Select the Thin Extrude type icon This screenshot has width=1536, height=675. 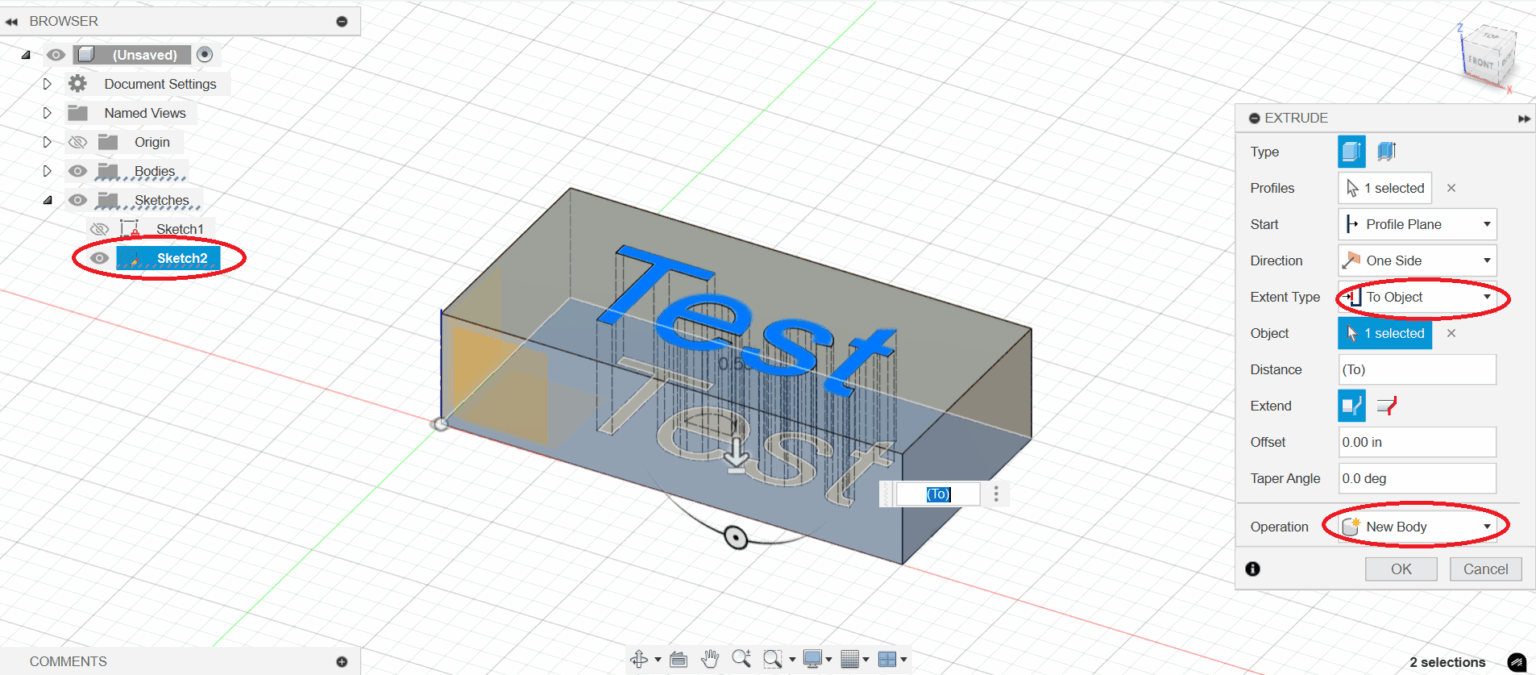[x=1386, y=152]
